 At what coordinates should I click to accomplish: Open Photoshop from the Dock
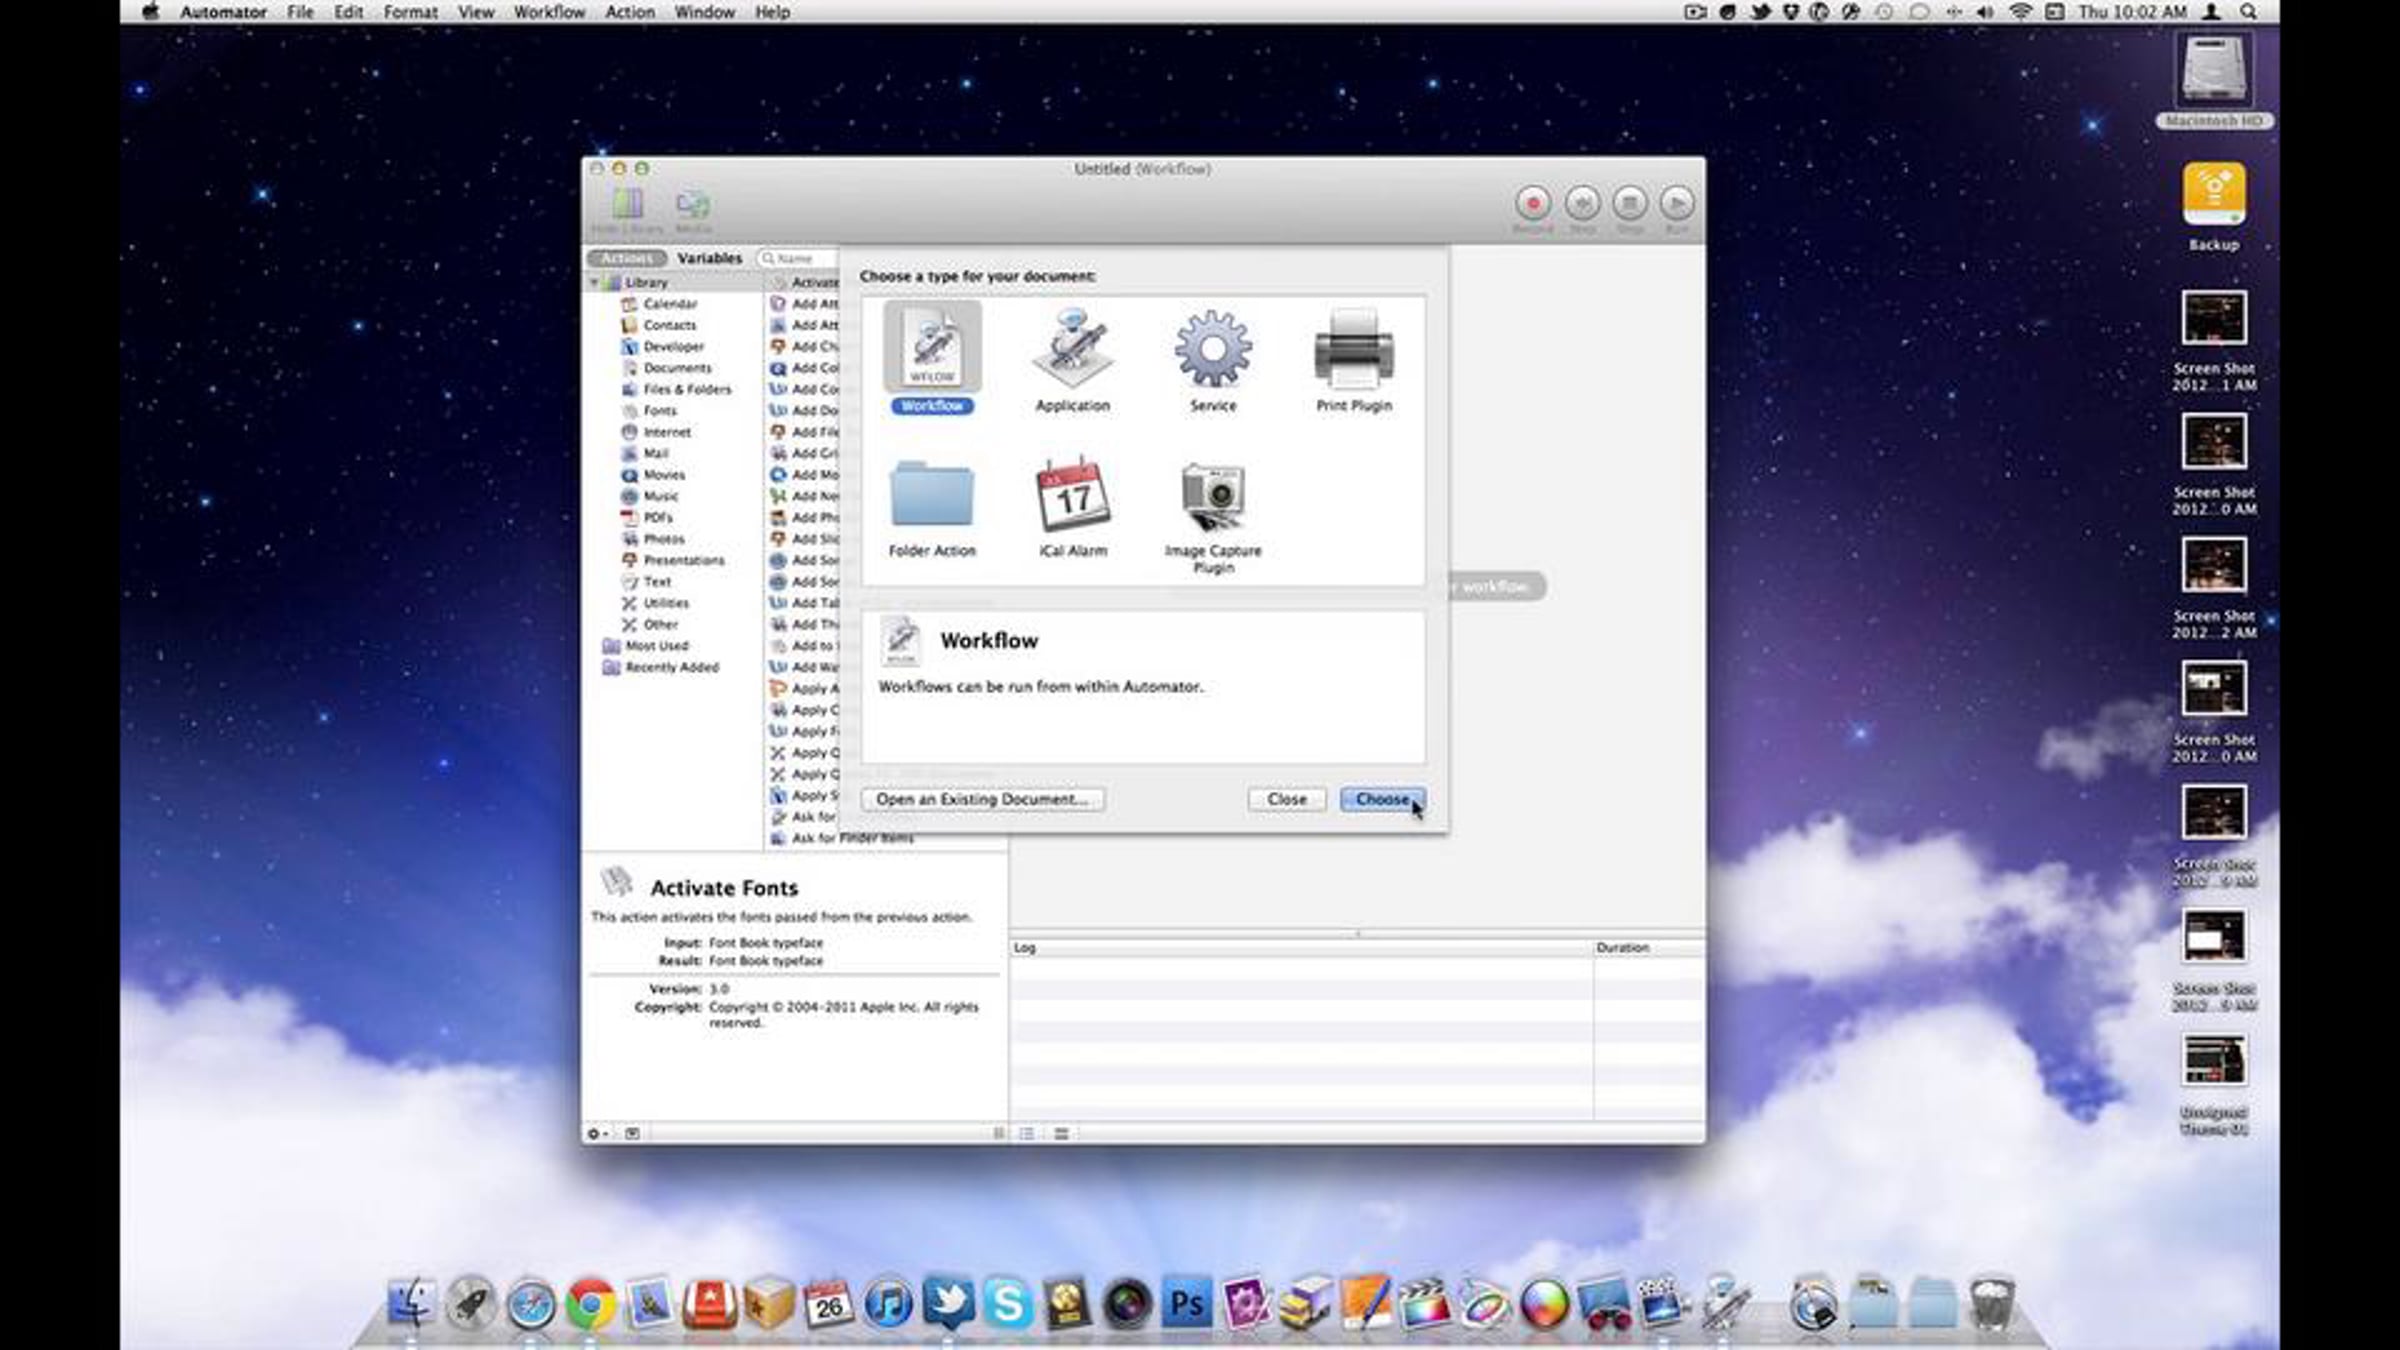(x=1186, y=1303)
